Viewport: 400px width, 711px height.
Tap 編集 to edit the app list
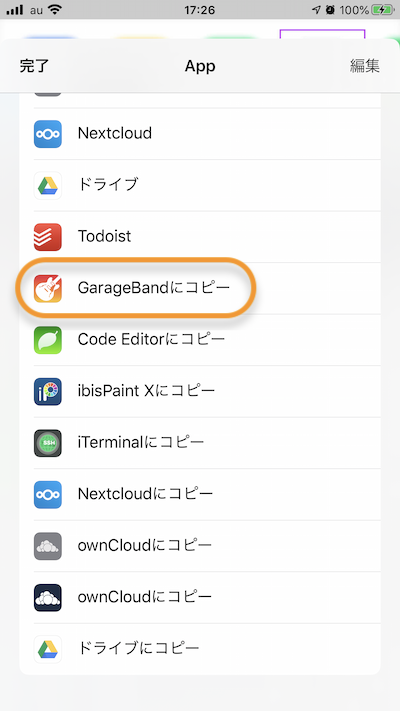click(x=365, y=66)
